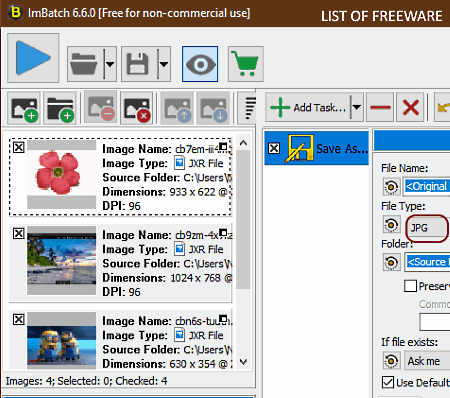Open the green shopping cart purchase button
The image size is (450, 398).
point(246,64)
